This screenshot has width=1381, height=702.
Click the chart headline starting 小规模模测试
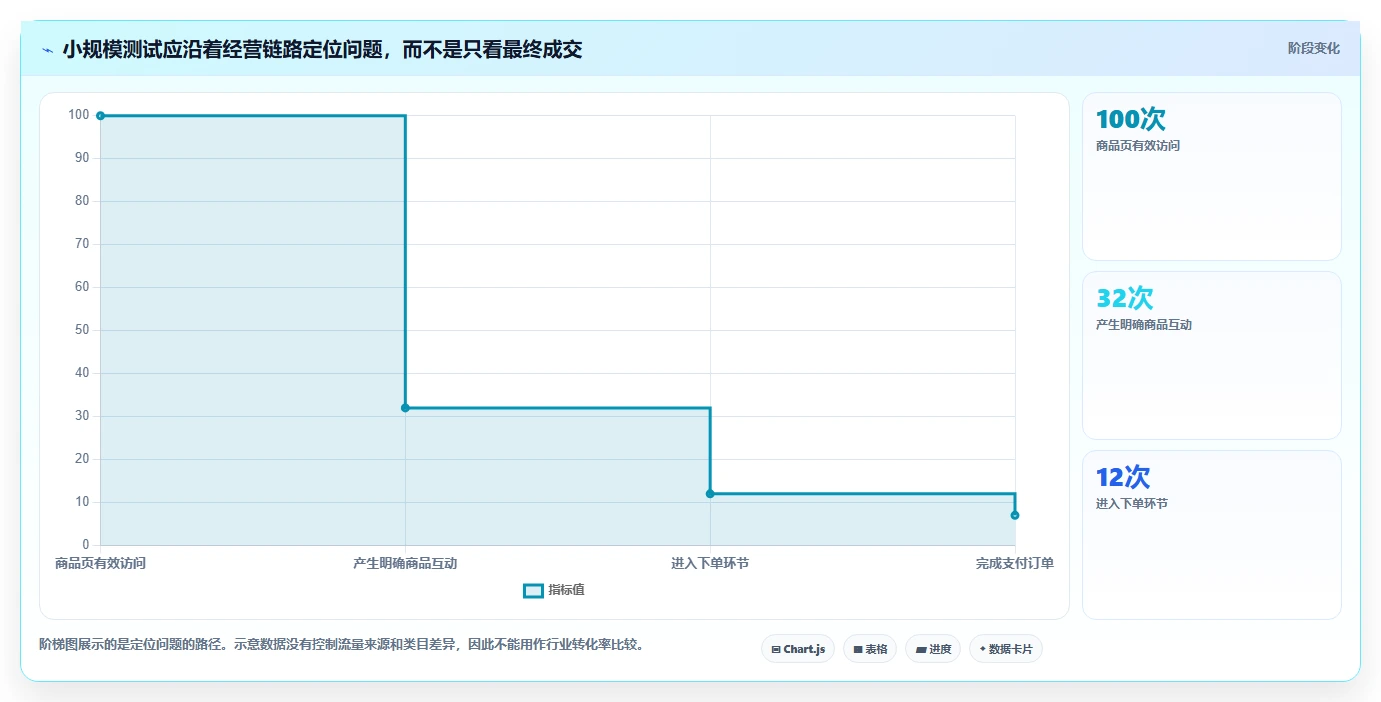point(322,49)
